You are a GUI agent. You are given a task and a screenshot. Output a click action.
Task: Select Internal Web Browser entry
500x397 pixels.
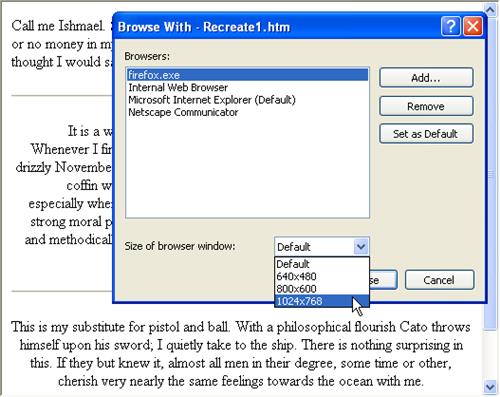coord(248,87)
